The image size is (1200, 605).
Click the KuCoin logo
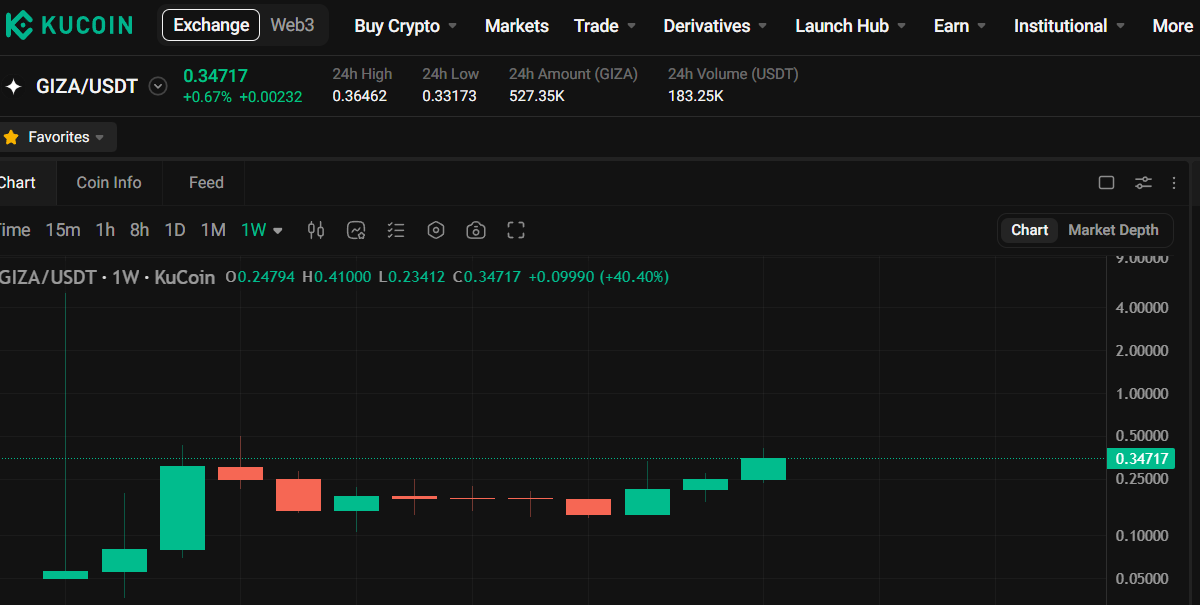70,25
